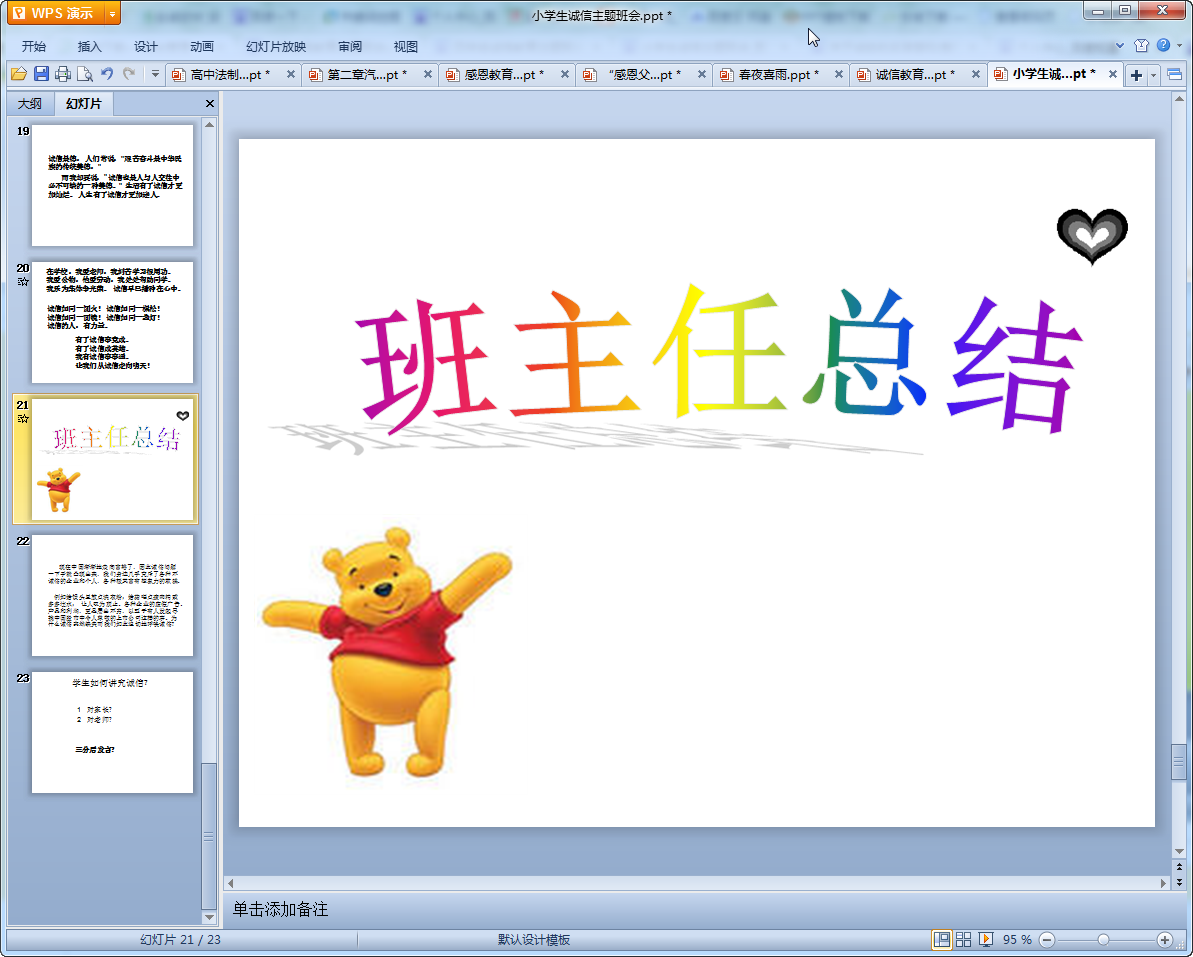This screenshot has height=957, width=1193.
Task: Open the 审阅 ribbon tab
Action: click(x=350, y=46)
